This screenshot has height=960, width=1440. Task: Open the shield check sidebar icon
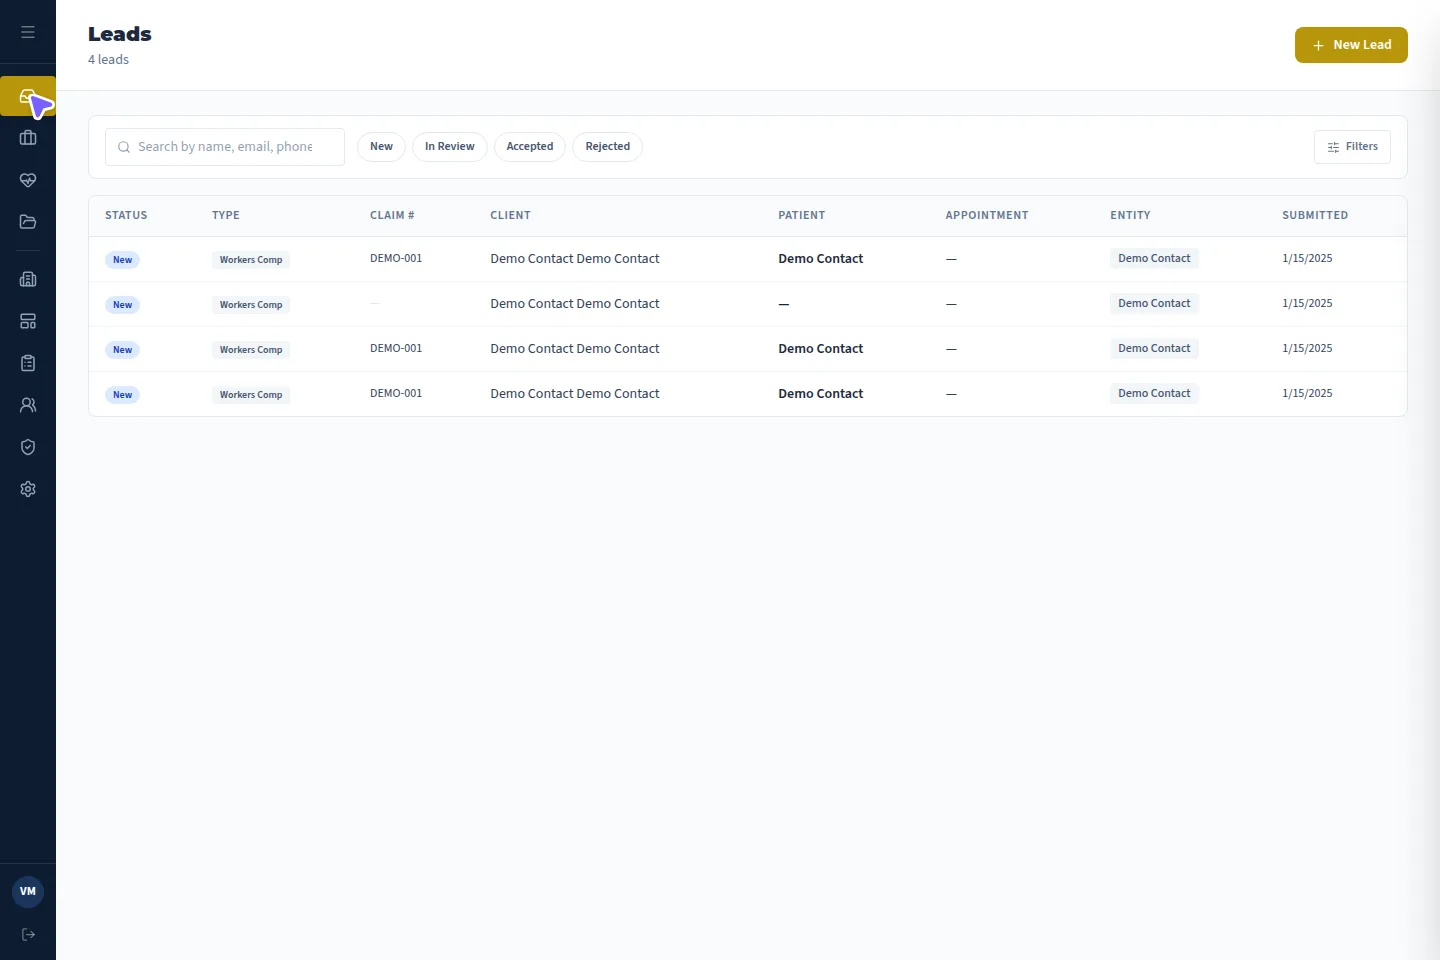pyautogui.click(x=28, y=447)
